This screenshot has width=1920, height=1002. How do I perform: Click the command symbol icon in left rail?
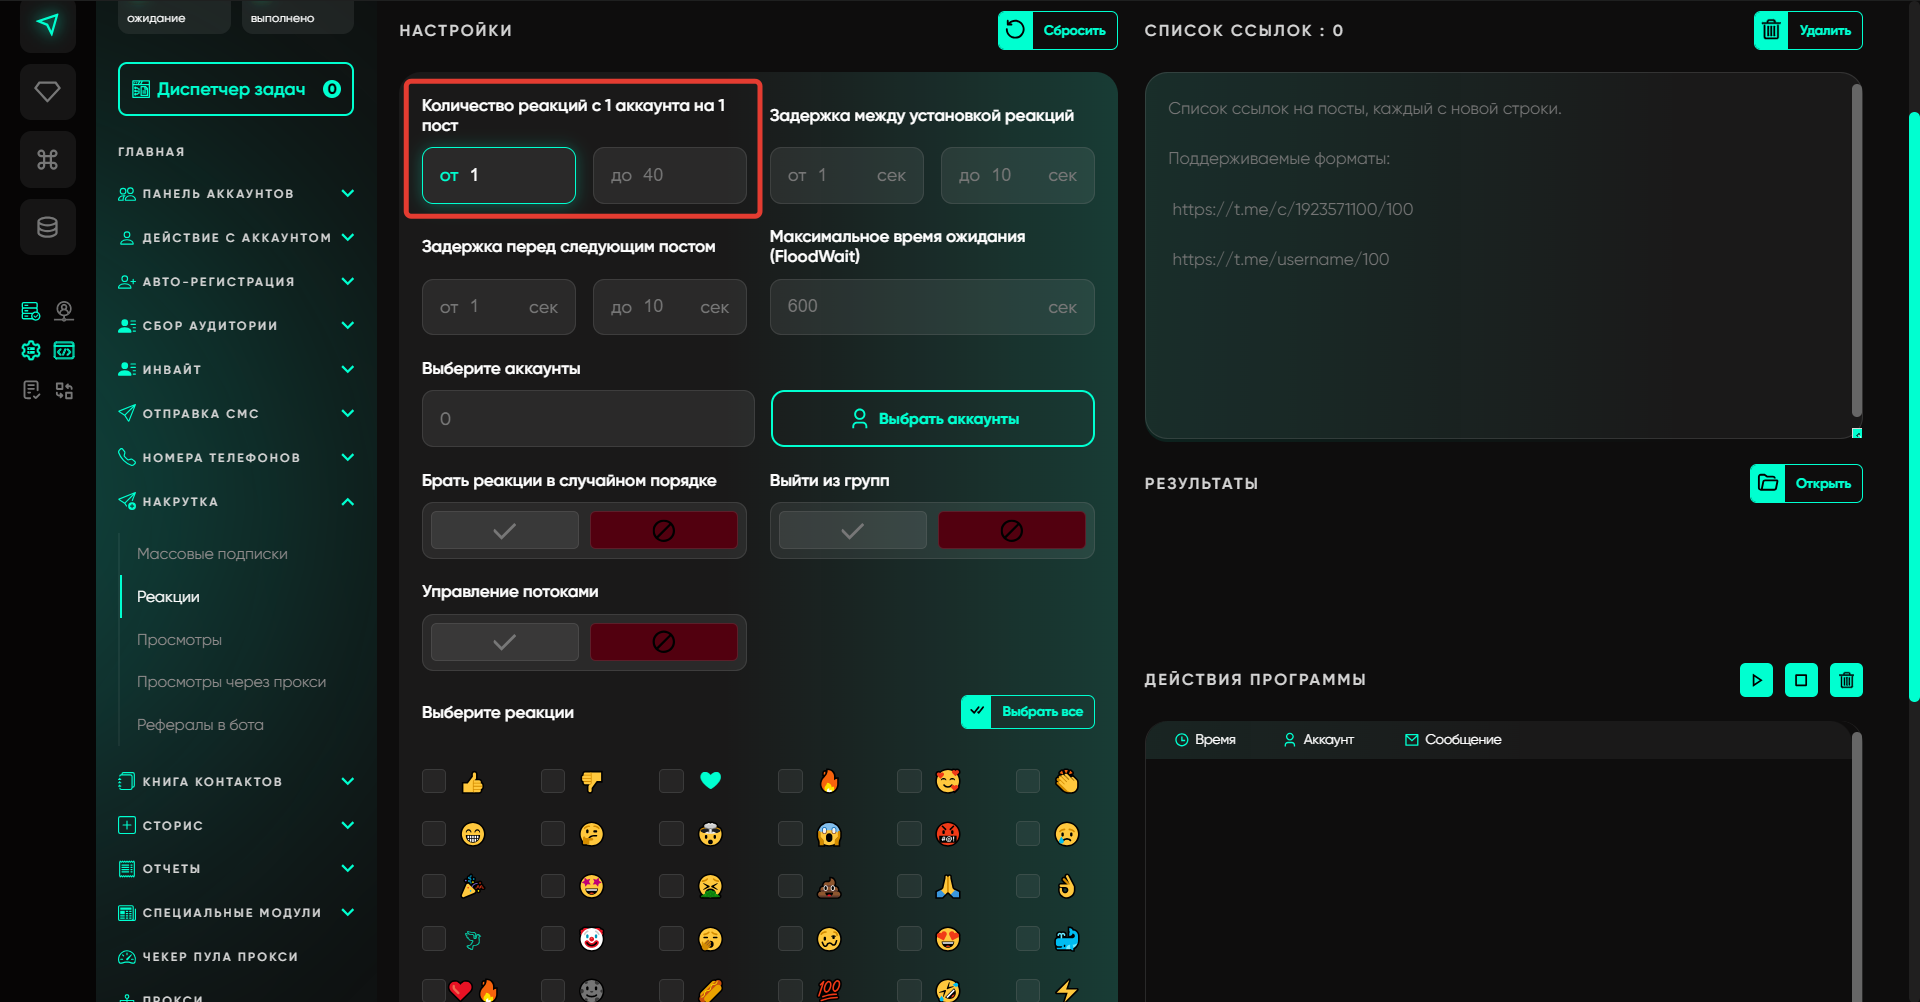(x=47, y=160)
